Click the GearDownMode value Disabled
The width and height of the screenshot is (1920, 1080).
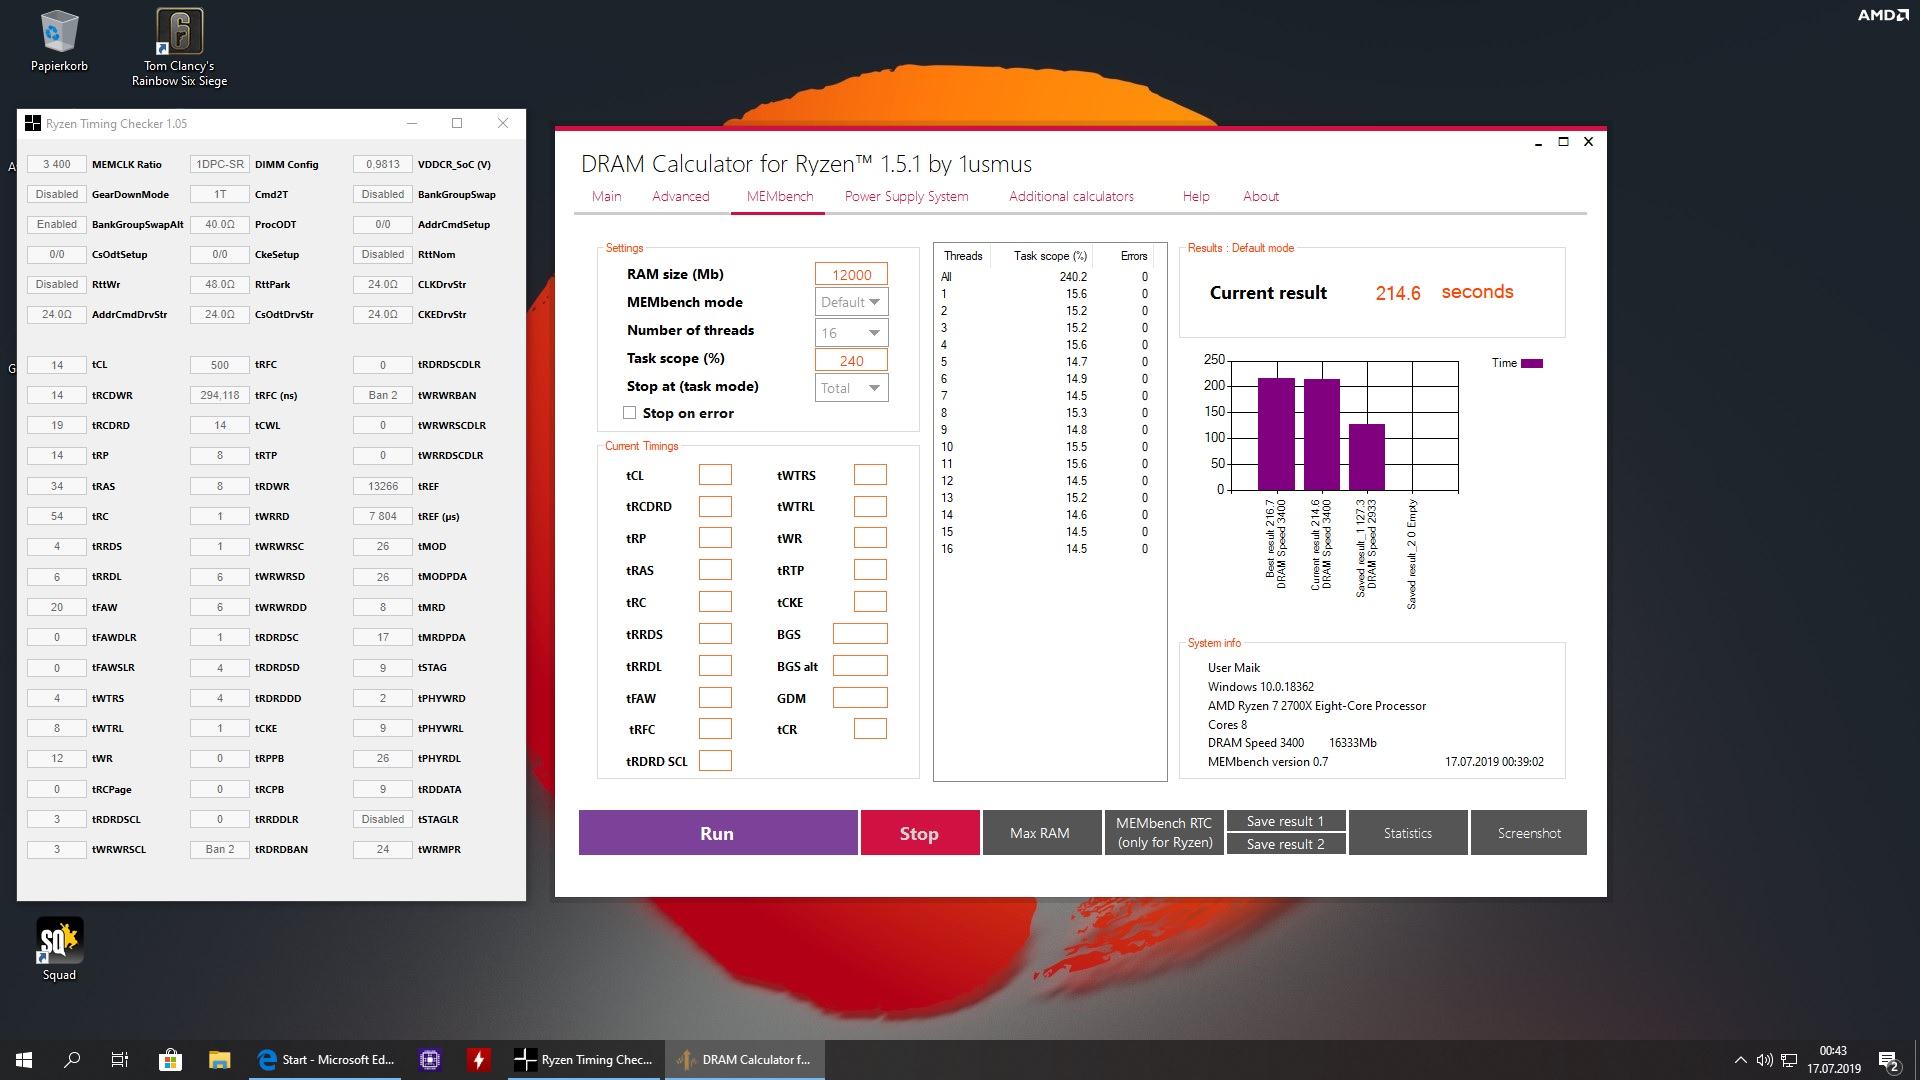click(x=57, y=194)
